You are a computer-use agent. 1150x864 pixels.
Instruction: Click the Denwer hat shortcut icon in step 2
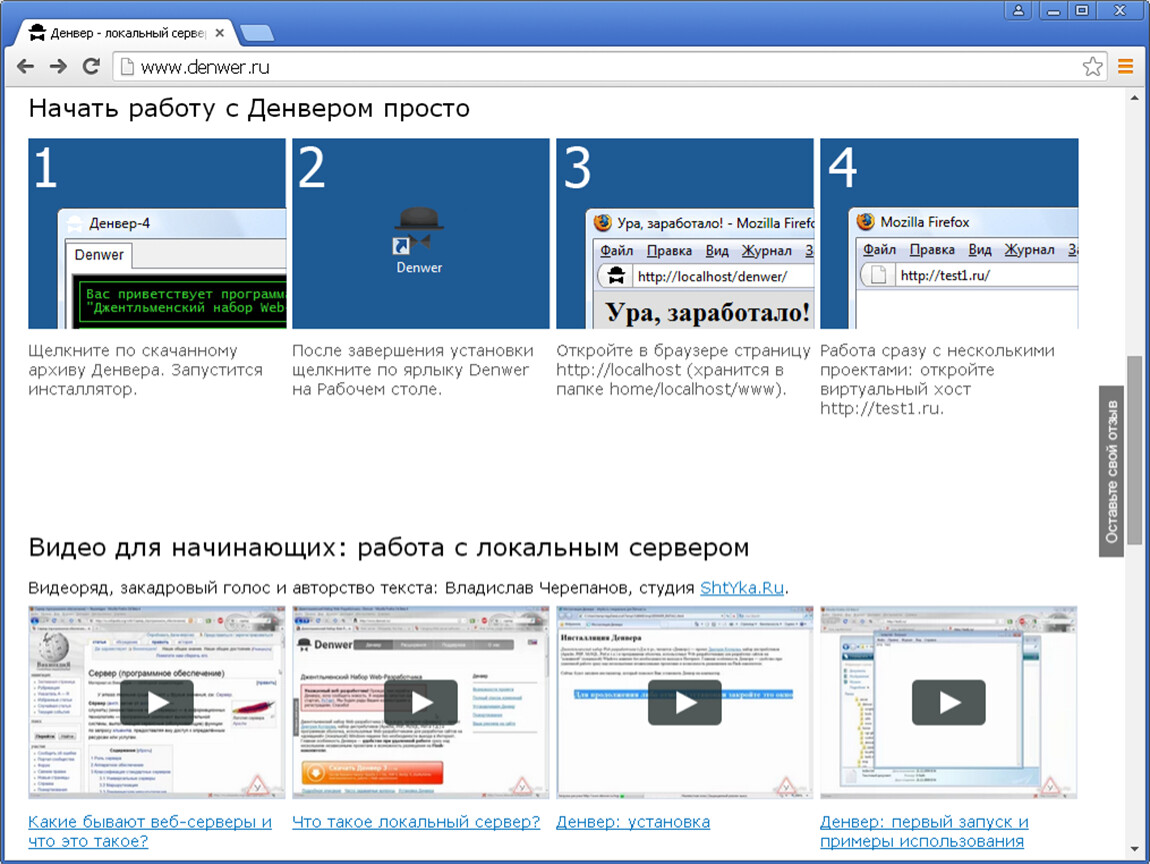coord(418,230)
